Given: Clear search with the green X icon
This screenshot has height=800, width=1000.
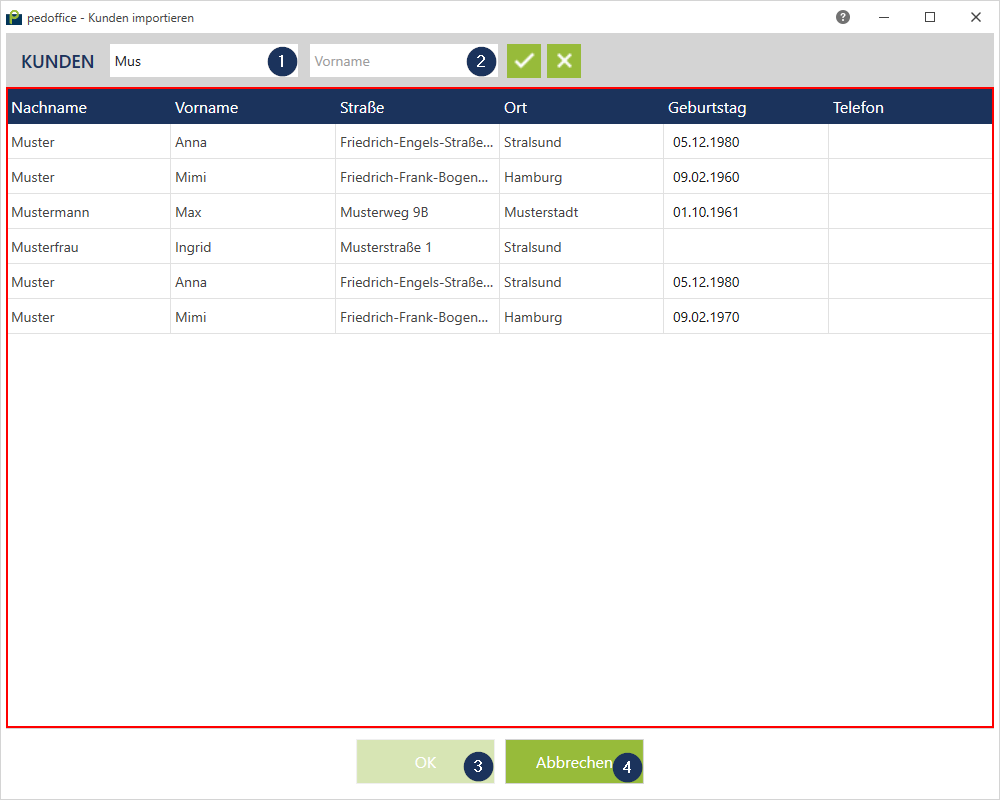Looking at the screenshot, I should (x=564, y=61).
